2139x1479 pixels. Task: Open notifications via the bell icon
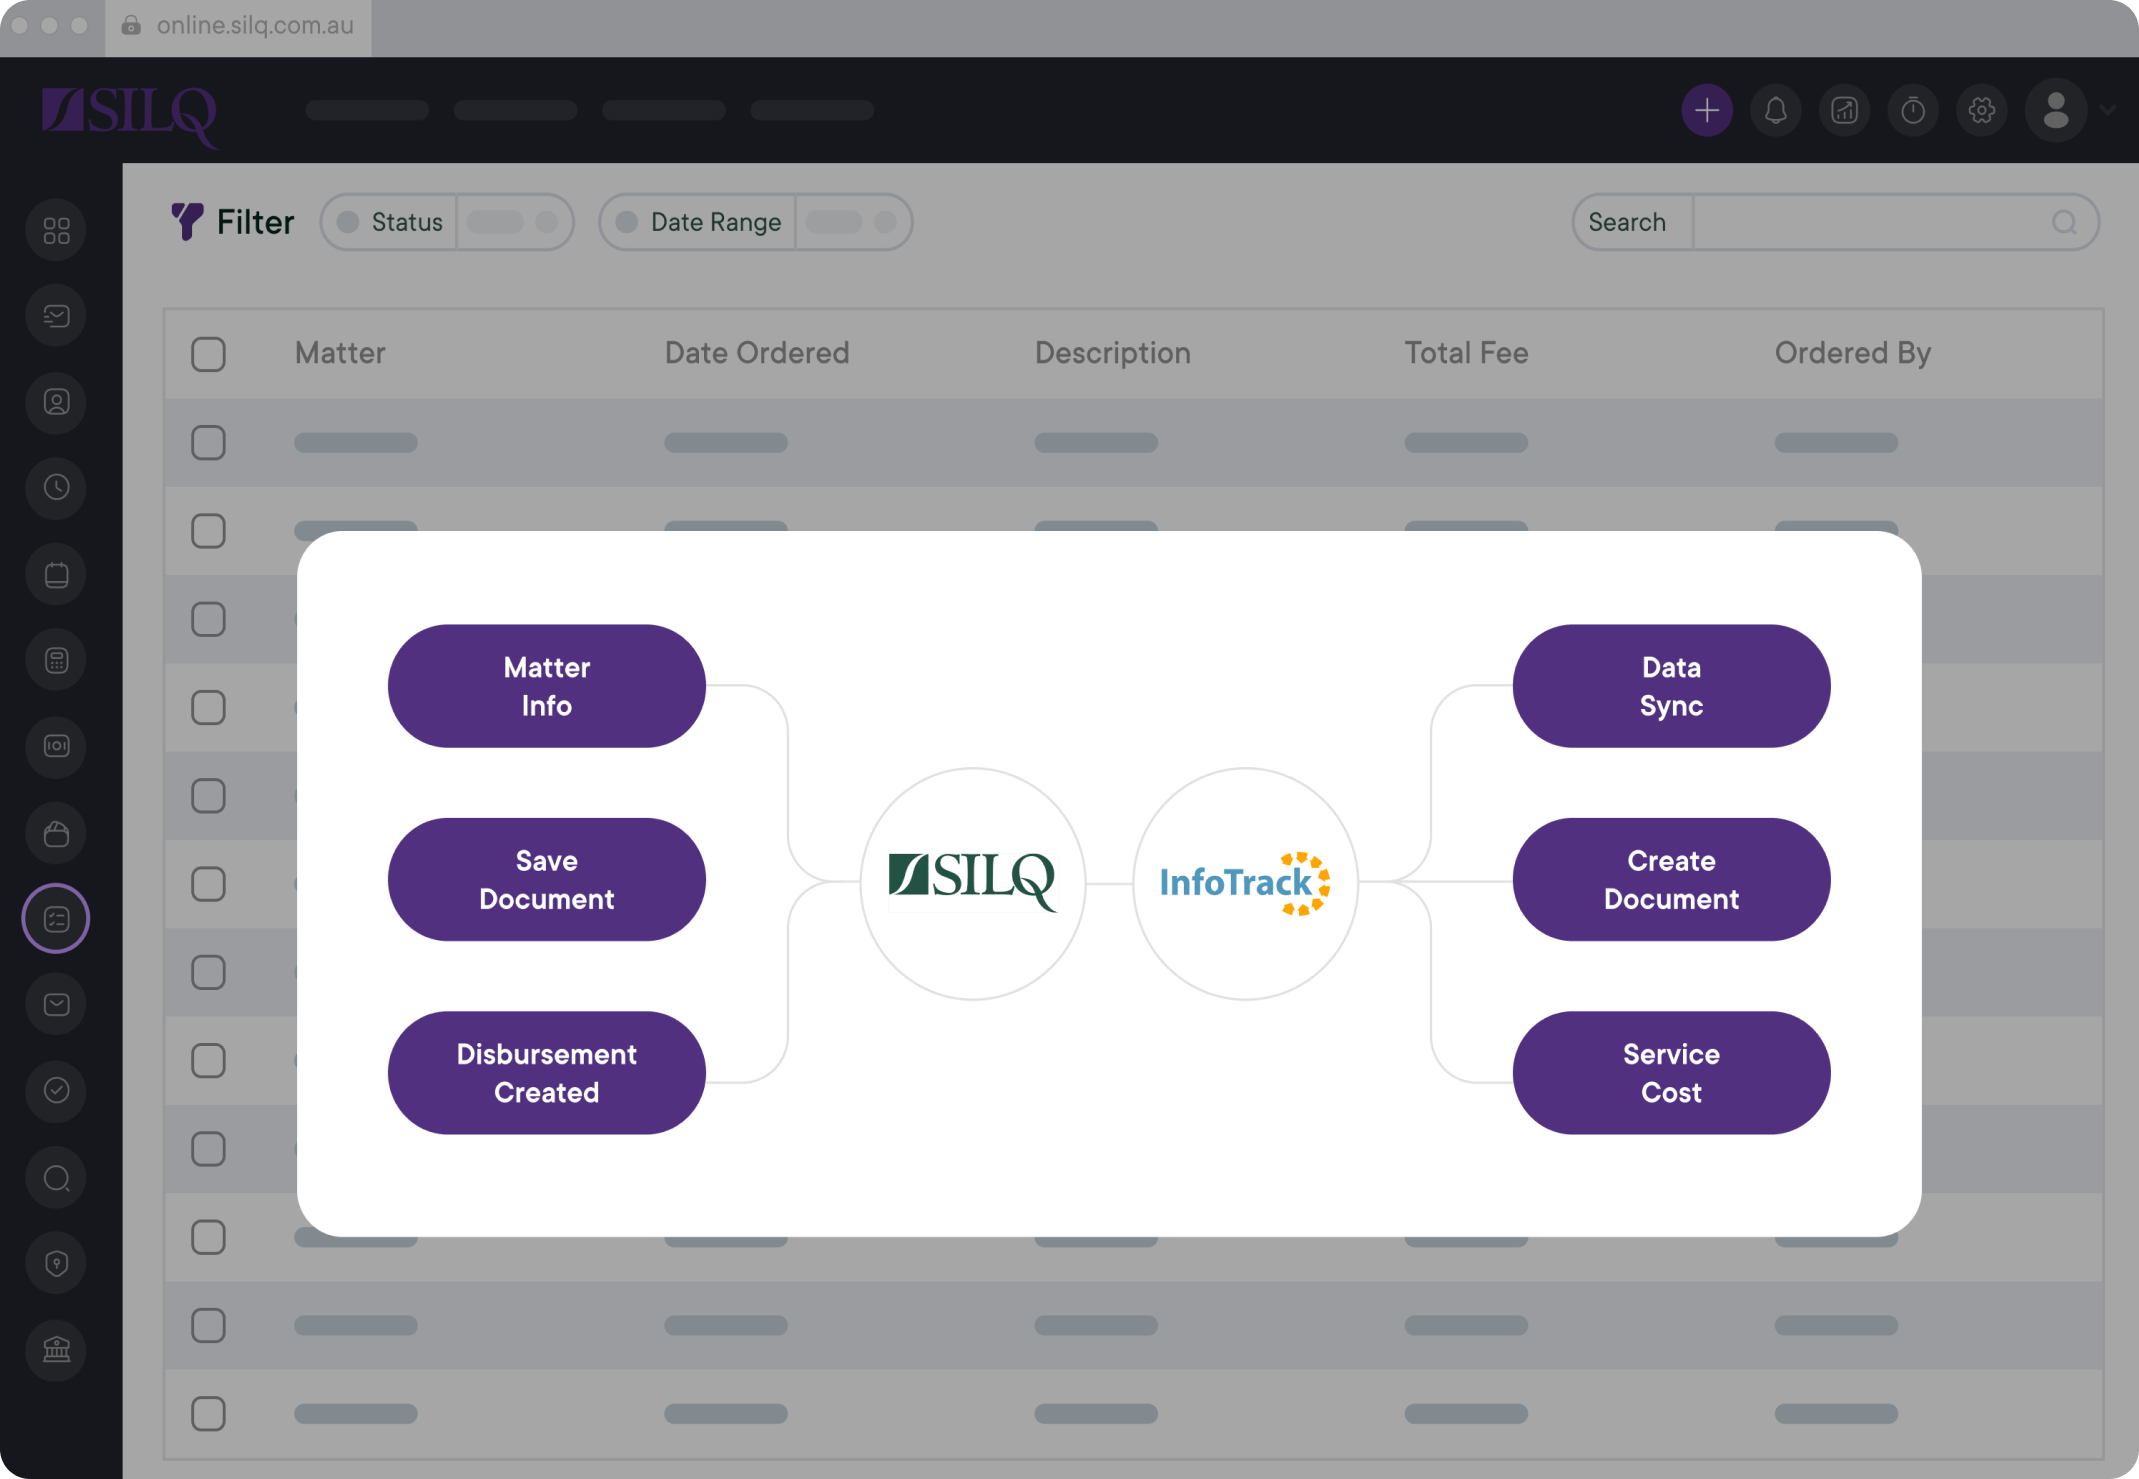click(x=1776, y=110)
